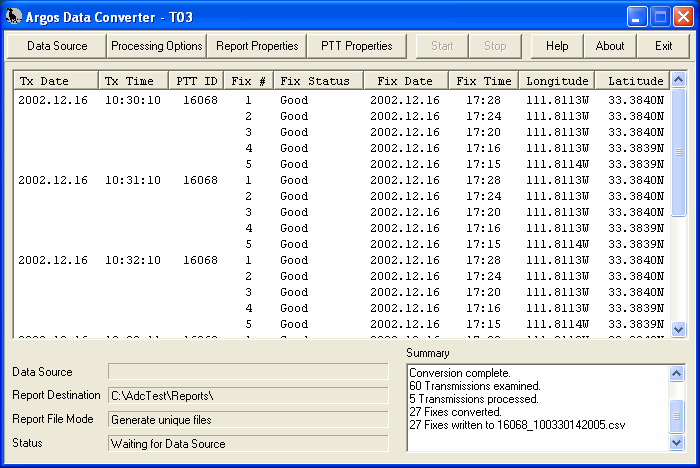Open the Help button
Screen dimensions: 700x468
(557, 46)
